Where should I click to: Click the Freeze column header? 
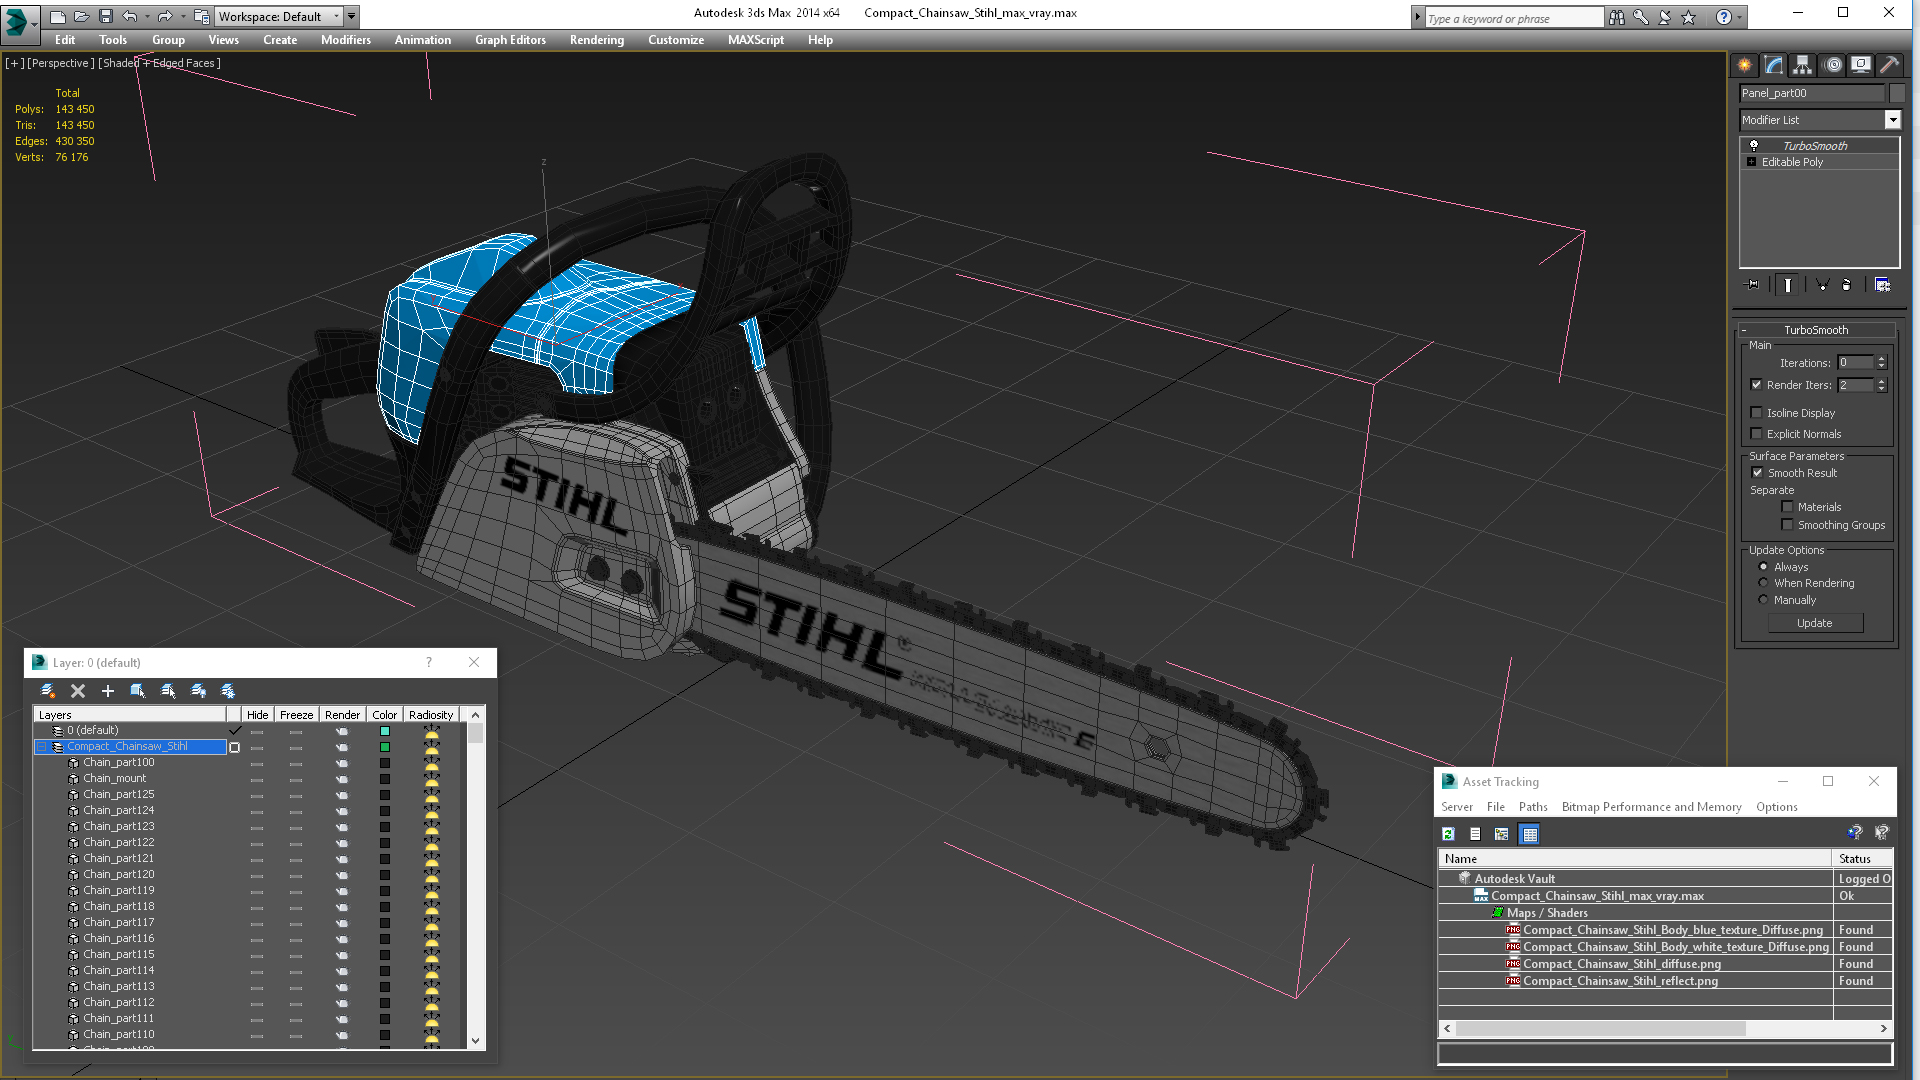pos(297,715)
